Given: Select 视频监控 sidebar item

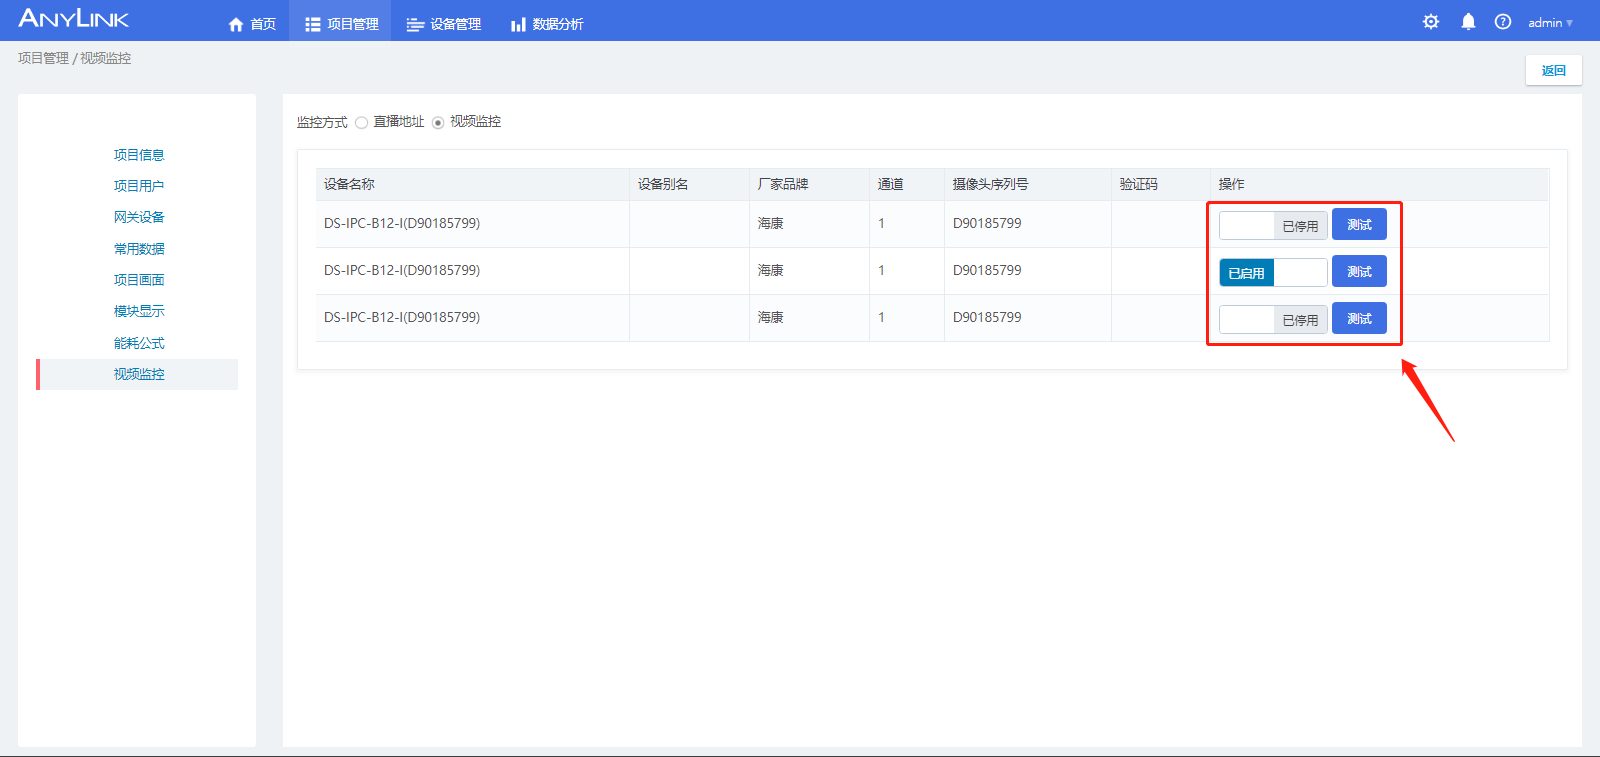Looking at the screenshot, I should tap(139, 374).
